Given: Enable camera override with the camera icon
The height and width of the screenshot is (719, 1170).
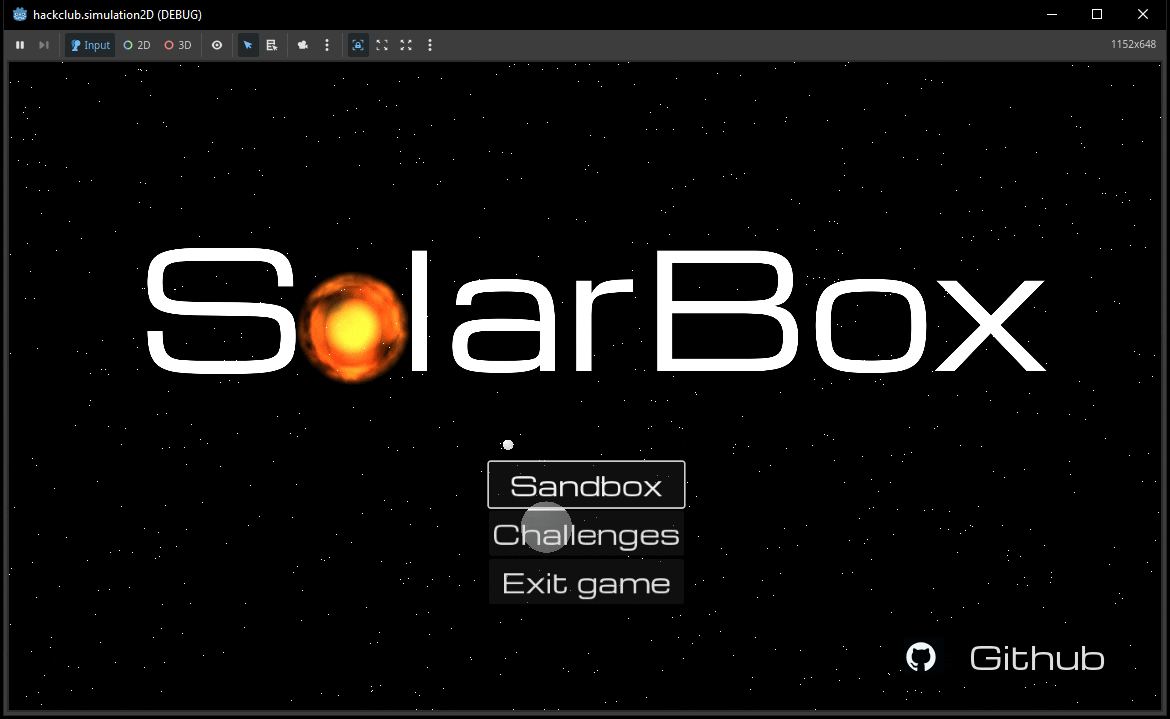Looking at the screenshot, I should pyautogui.click(x=303, y=45).
